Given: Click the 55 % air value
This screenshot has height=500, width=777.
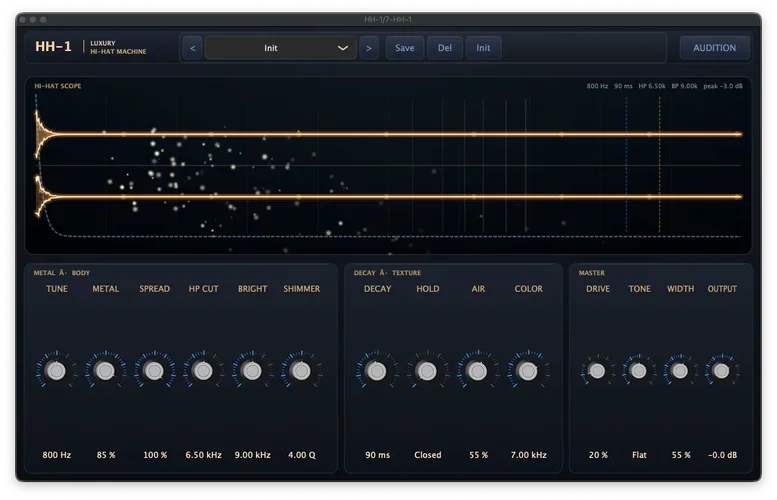Looking at the screenshot, I should (x=478, y=455).
